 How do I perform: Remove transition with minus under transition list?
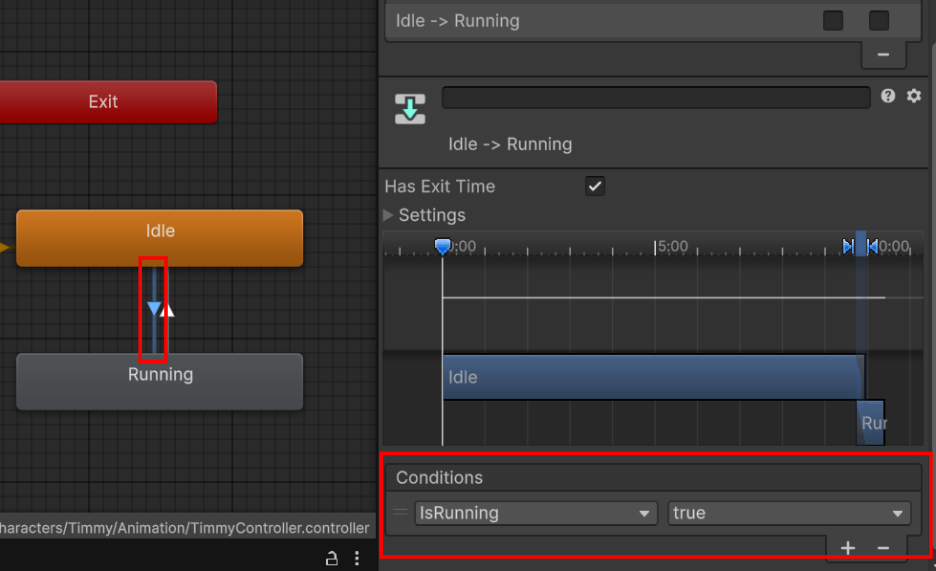click(883, 55)
